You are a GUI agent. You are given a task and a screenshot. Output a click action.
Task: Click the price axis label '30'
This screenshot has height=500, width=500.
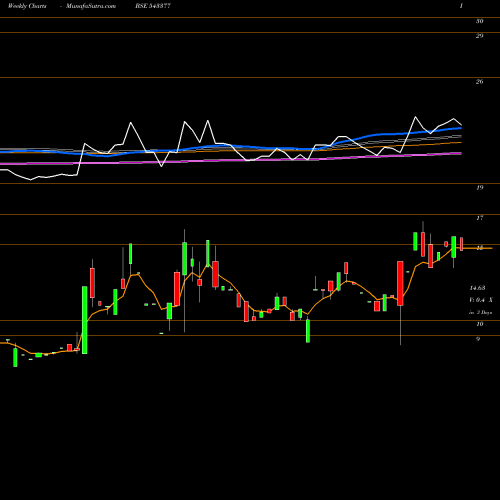pyautogui.click(x=479, y=21)
